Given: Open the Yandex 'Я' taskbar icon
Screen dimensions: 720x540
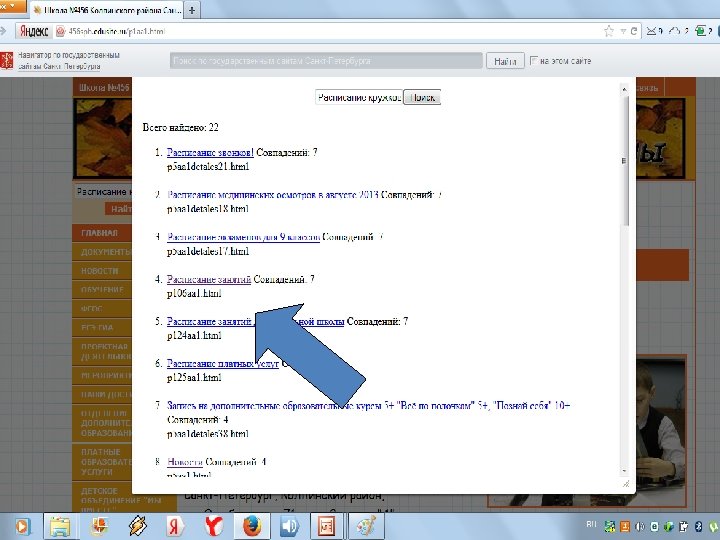Looking at the screenshot, I should click(175, 526).
